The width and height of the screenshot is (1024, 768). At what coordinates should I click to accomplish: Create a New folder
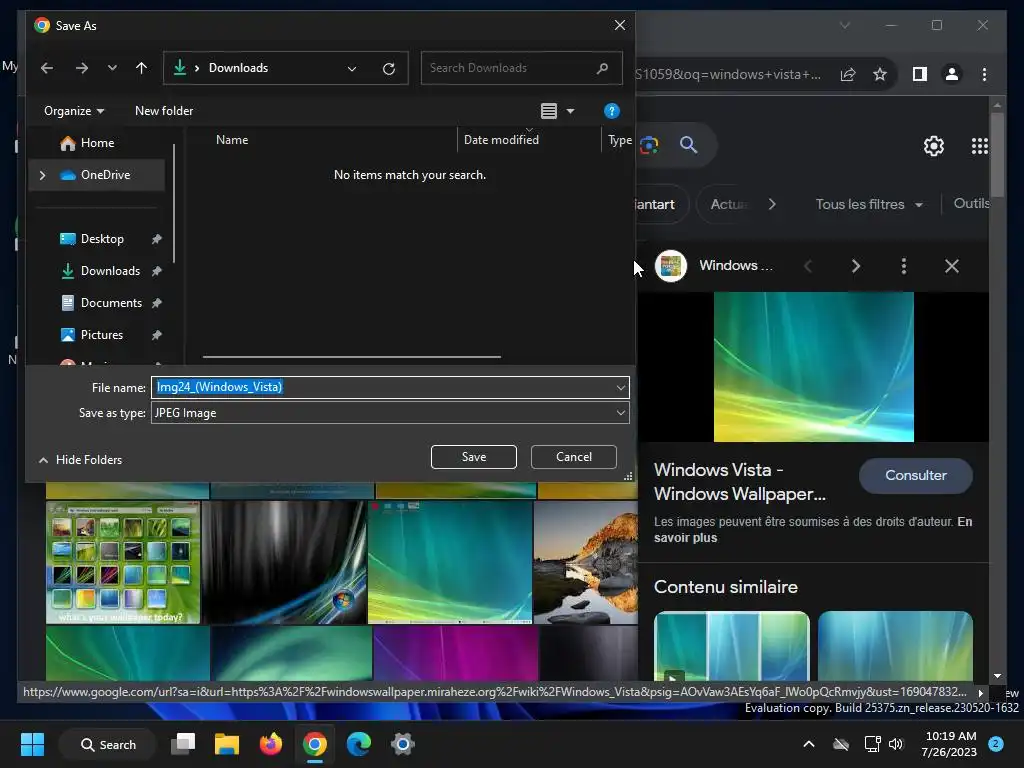(x=164, y=111)
